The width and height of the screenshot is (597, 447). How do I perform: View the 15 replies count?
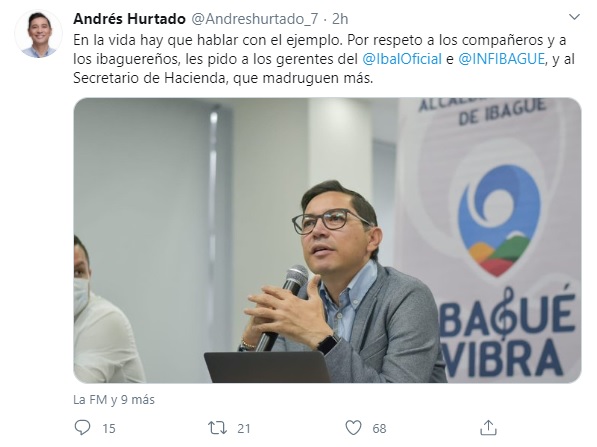(109, 428)
